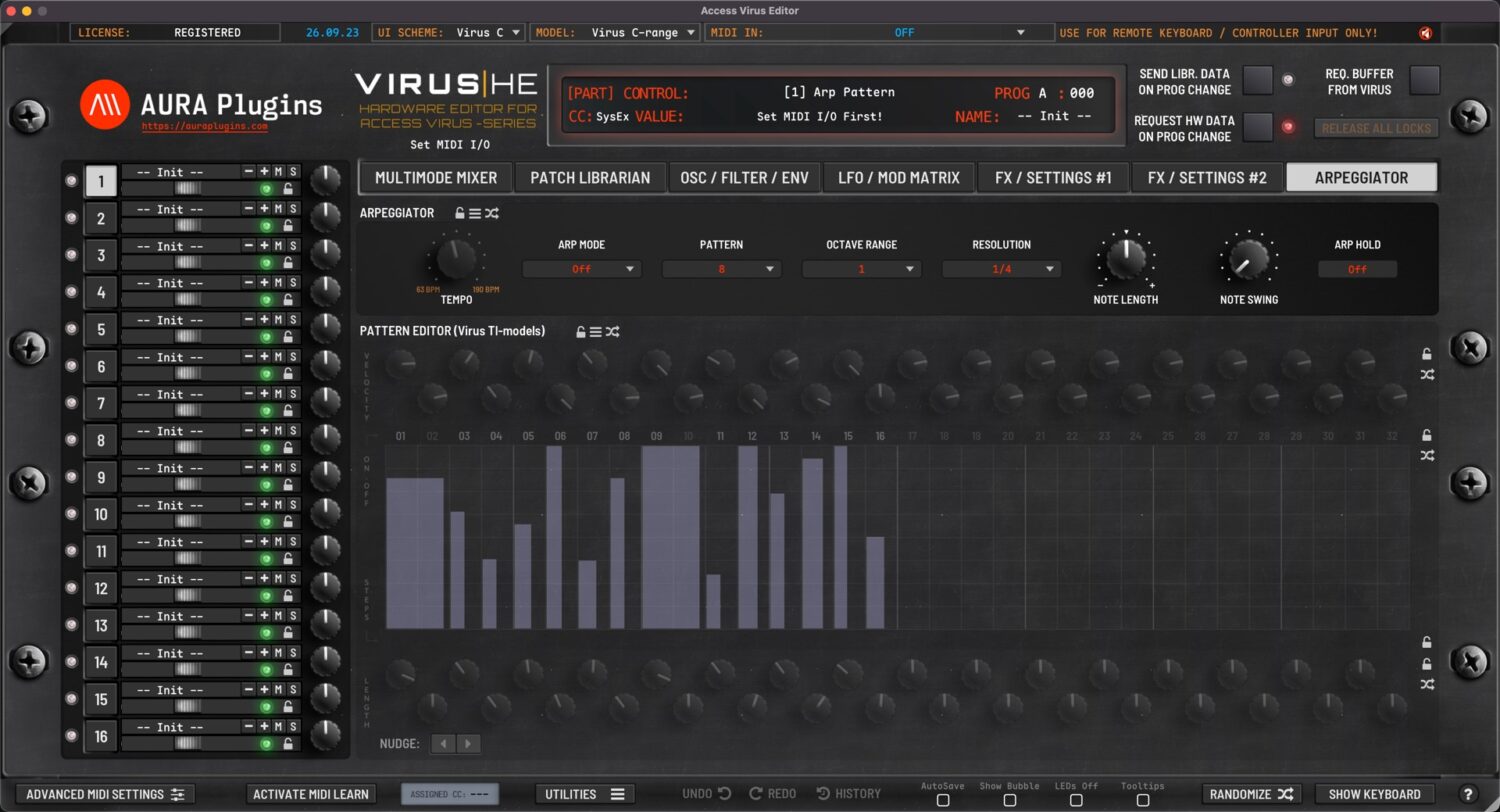Click the NOTE LENGTH knob
1500x812 pixels.
pos(1126,258)
